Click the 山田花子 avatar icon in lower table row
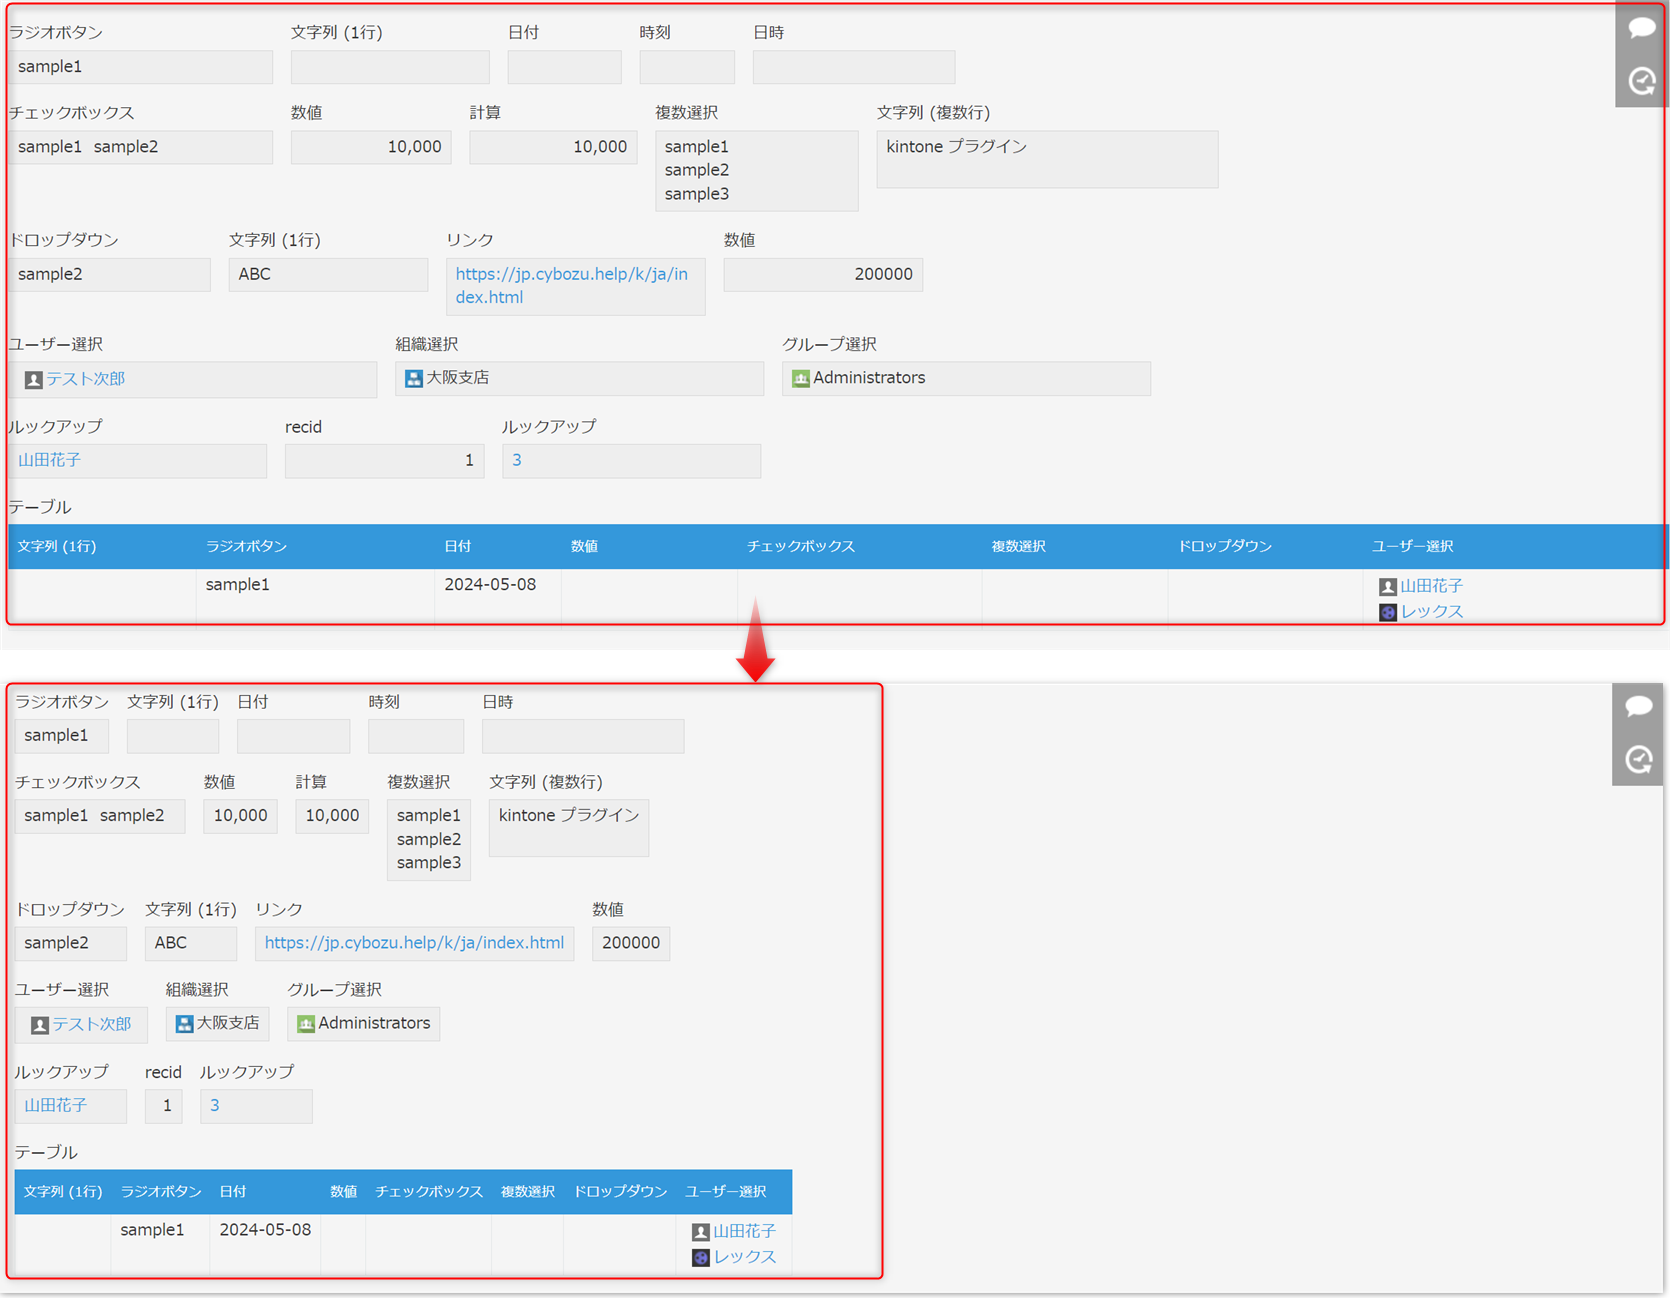 (x=700, y=1232)
